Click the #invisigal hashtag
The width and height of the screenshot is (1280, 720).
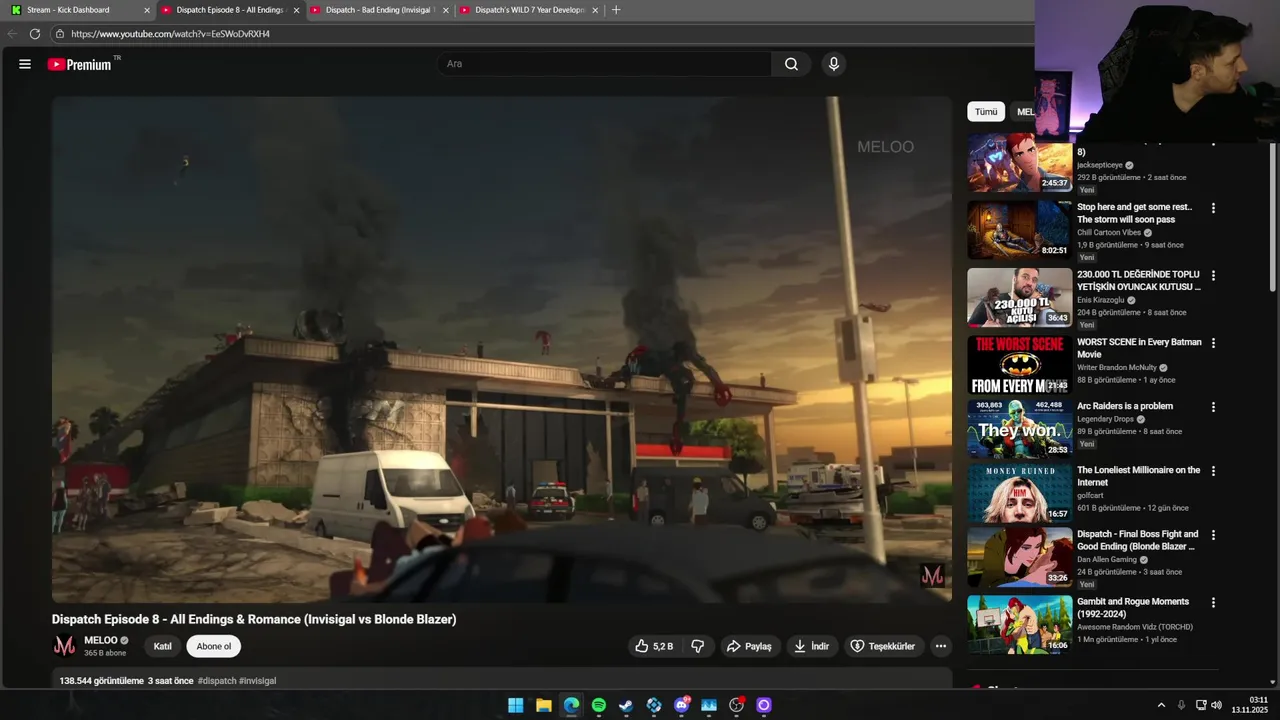[257, 681]
